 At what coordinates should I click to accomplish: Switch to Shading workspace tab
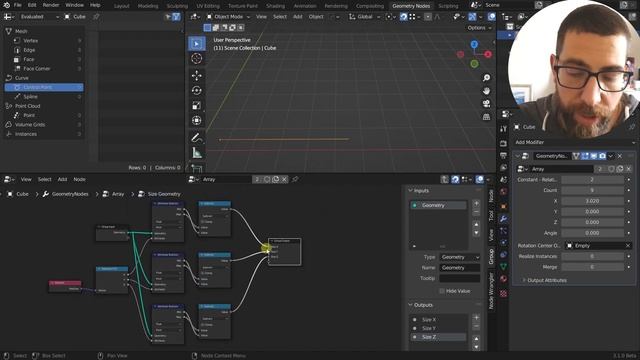click(x=276, y=6)
